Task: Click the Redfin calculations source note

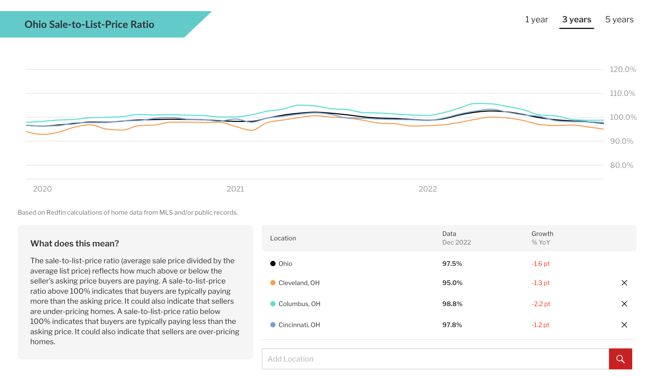Action: tap(128, 212)
